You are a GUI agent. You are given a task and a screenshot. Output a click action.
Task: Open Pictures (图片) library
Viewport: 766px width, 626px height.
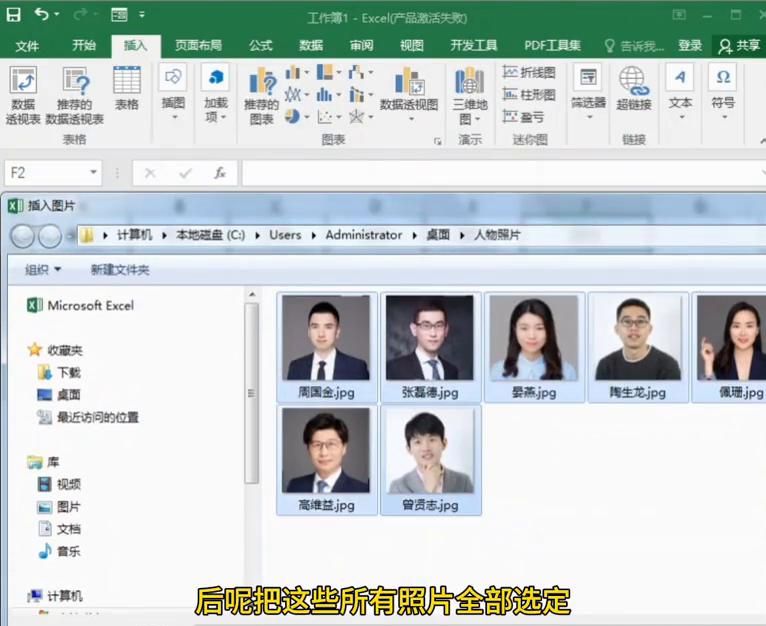59,507
